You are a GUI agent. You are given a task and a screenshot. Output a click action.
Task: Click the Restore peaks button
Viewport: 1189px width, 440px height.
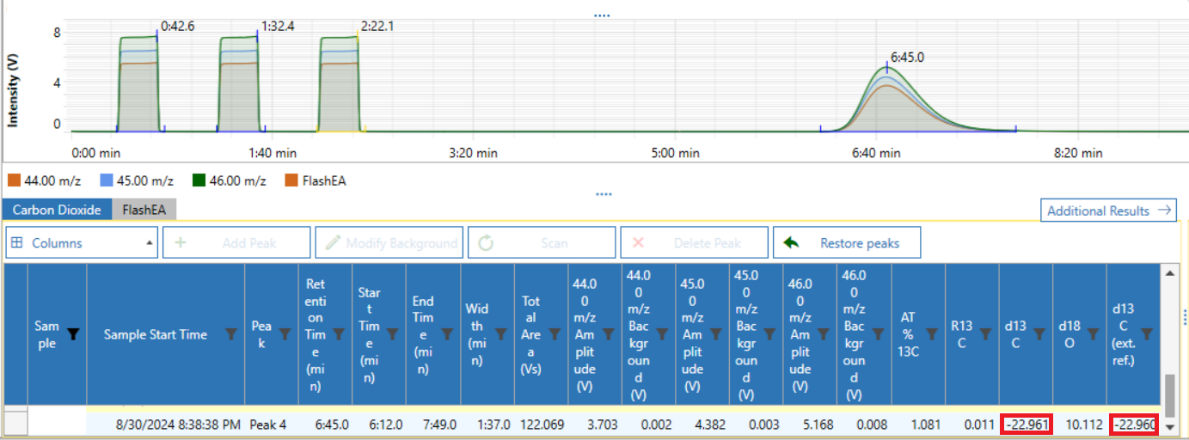847,243
